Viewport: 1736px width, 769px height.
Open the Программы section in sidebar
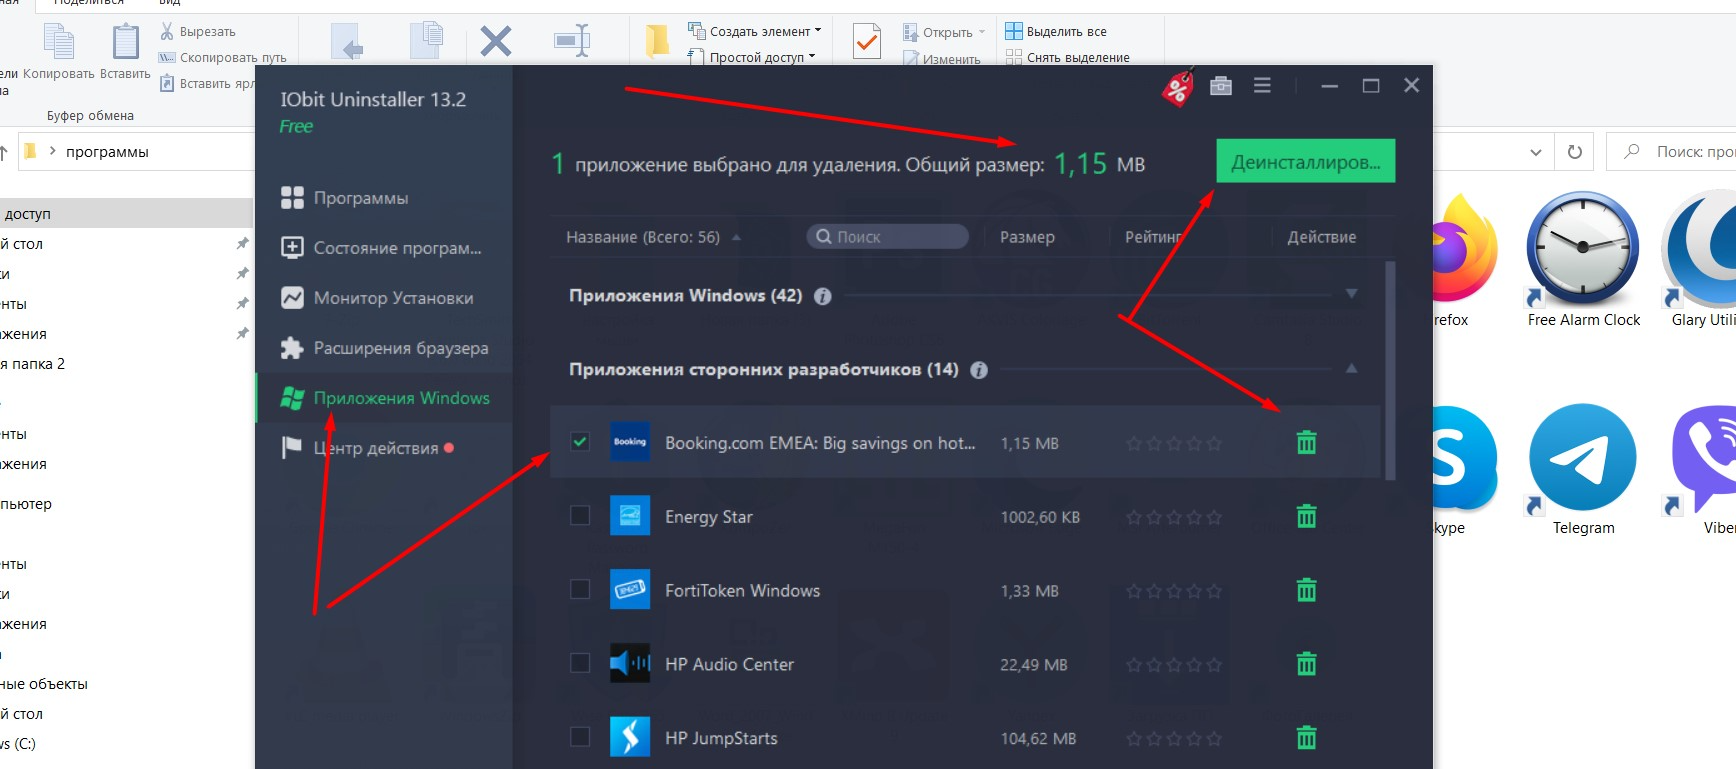tap(345, 198)
